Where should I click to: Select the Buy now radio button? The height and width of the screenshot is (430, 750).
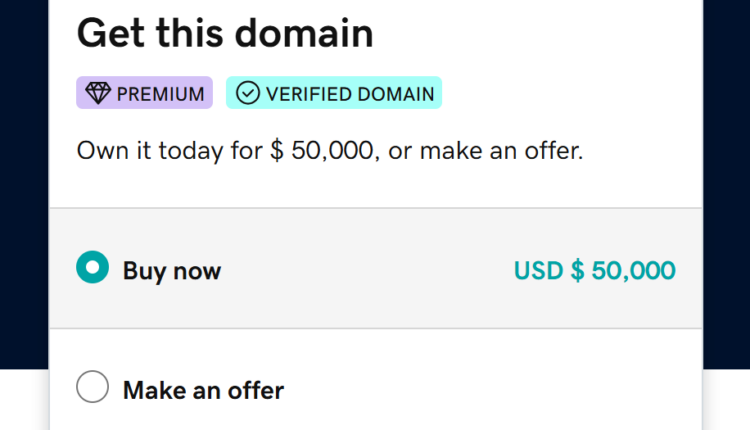(x=92, y=268)
